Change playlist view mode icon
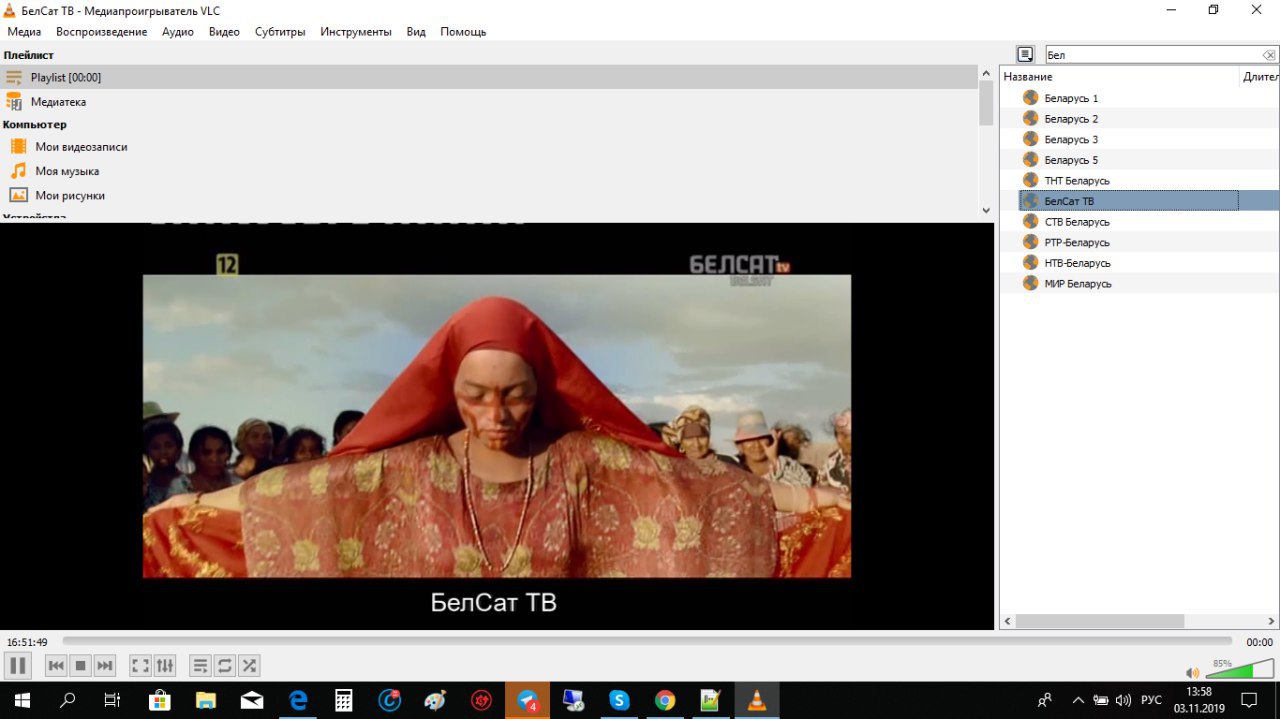The image size is (1280, 719). [x=1025, y=54]
